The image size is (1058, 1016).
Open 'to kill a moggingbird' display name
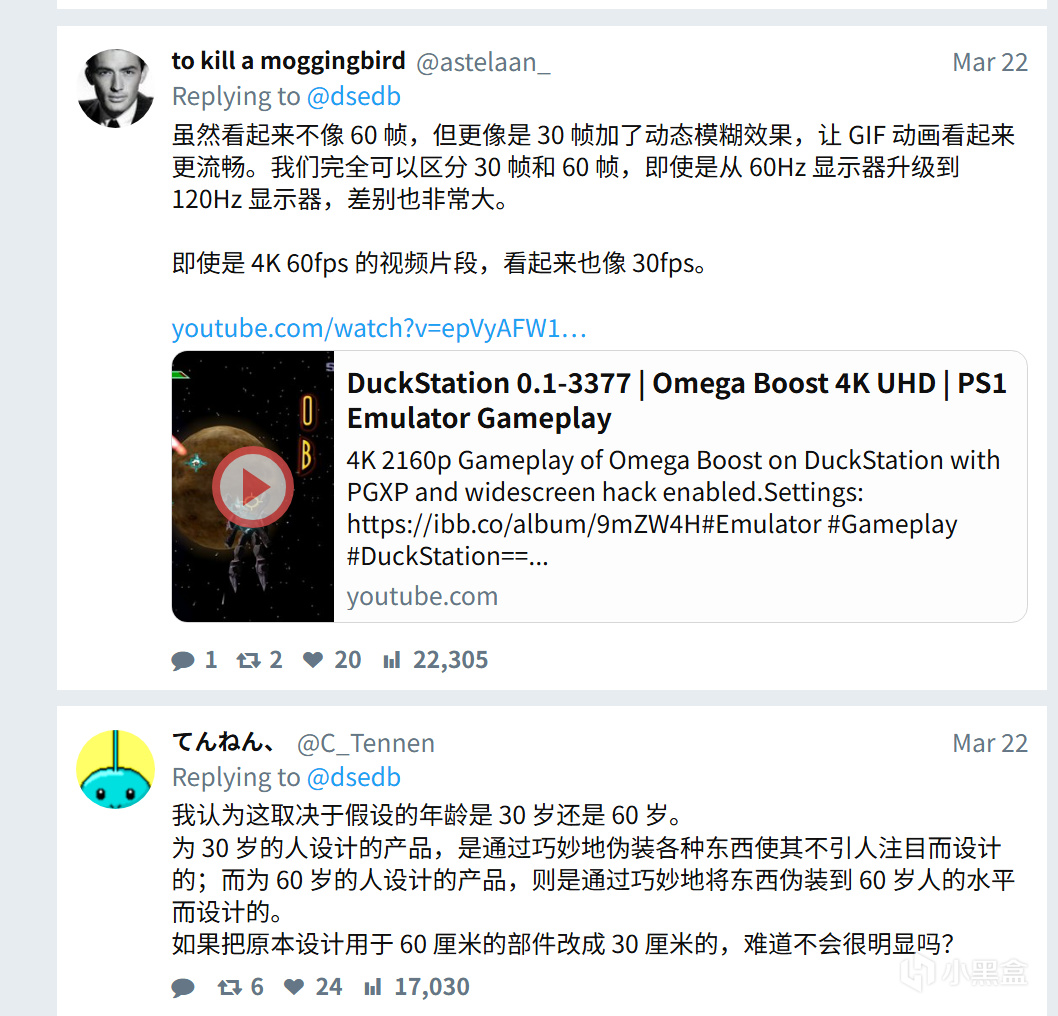point(288,61)
